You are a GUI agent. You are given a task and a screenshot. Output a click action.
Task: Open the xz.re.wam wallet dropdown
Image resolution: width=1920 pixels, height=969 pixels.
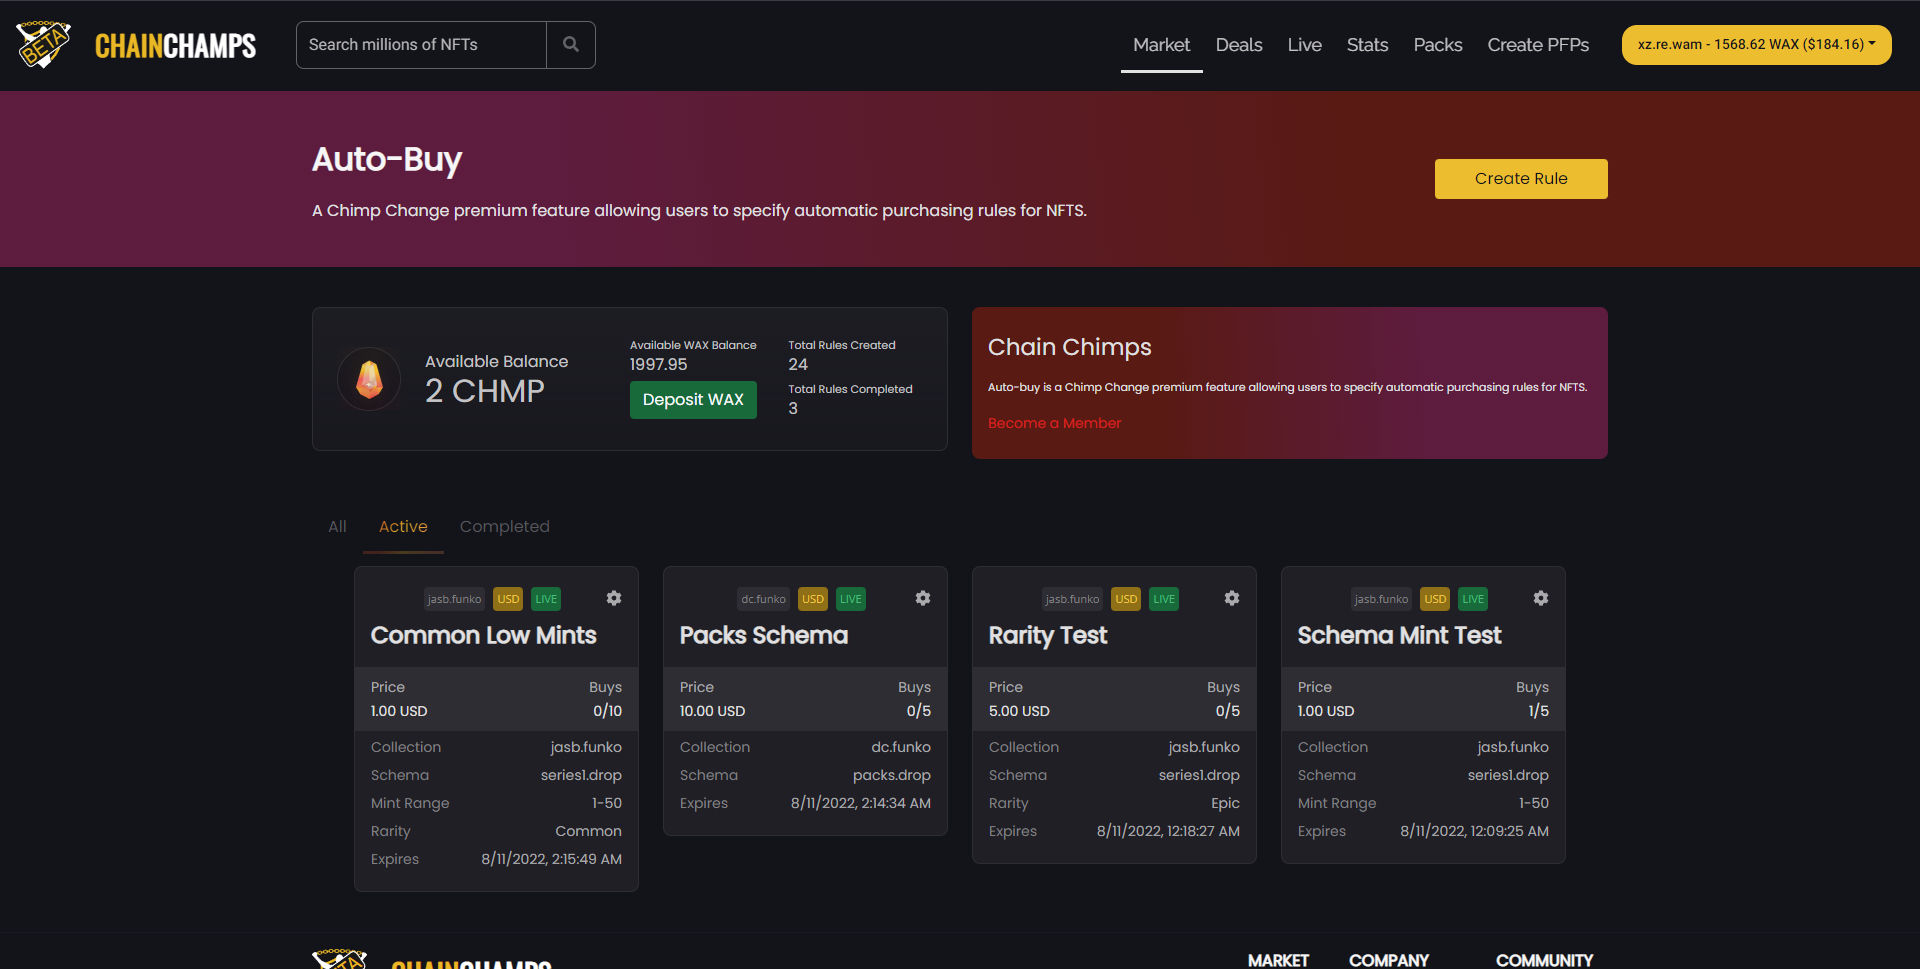(x=1756, y=45)
